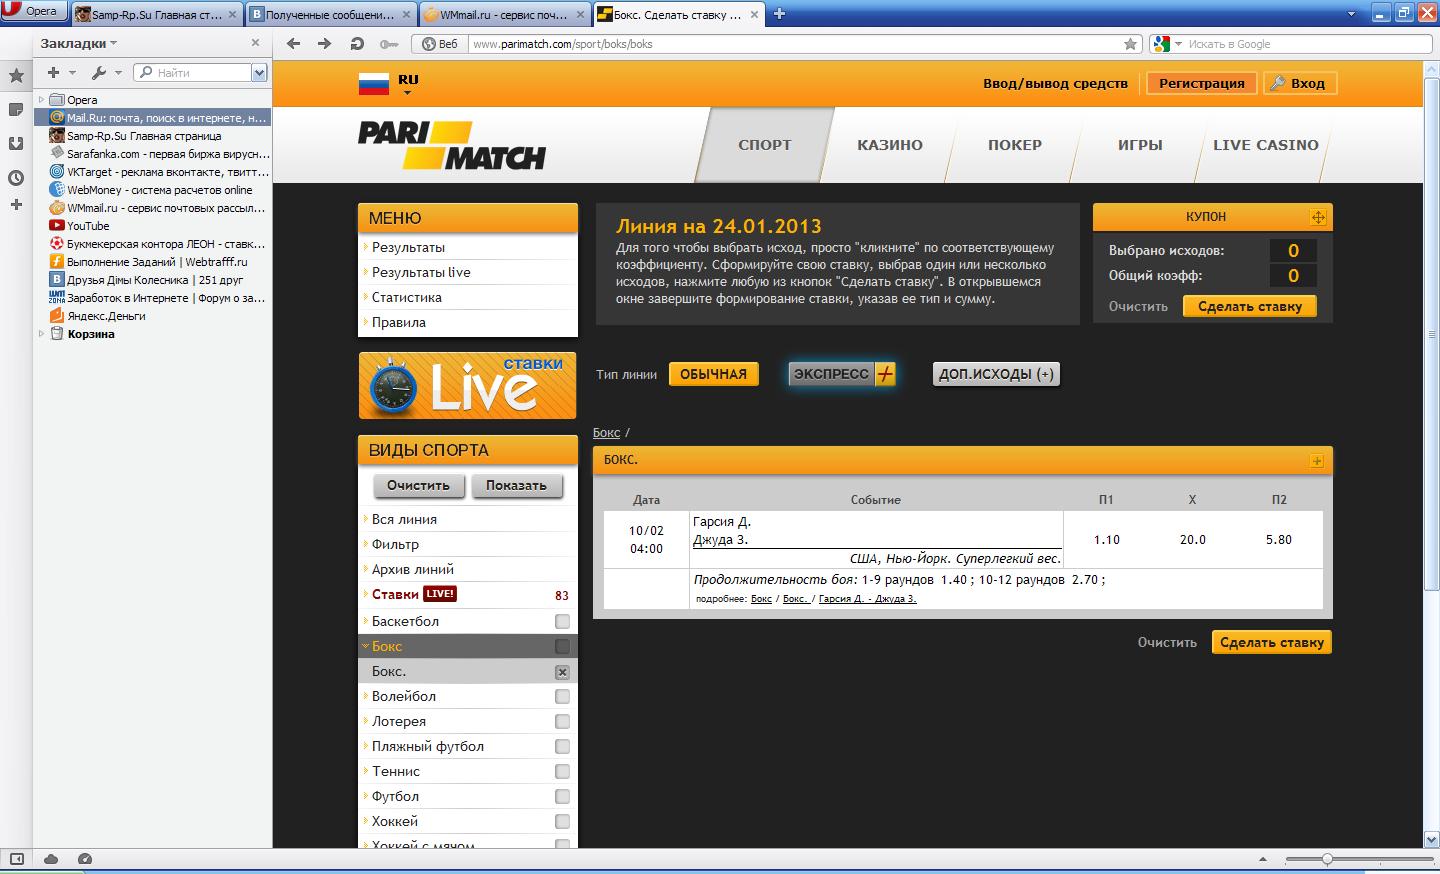The image size is (1440, 874).
Task: Tick the Баскетбол checkbox
Action: pyautogui.click(x=562, y=622)
